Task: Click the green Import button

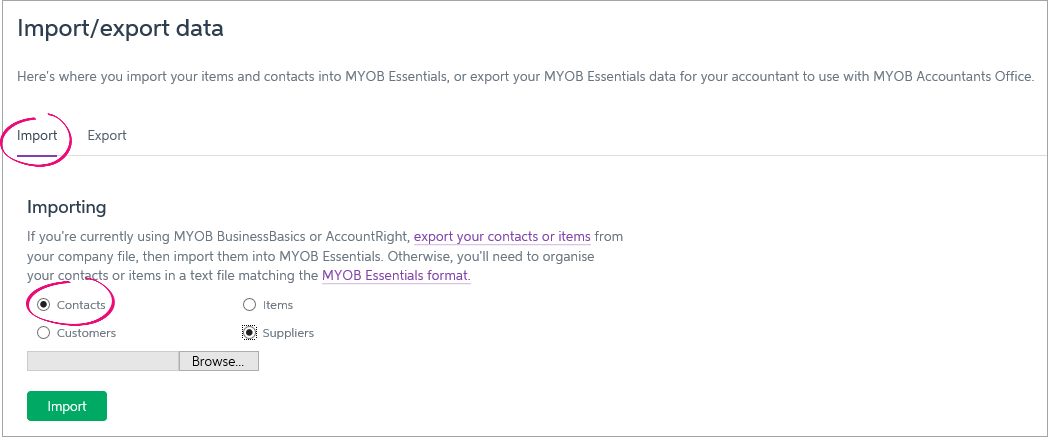Action: pos(67,406)
